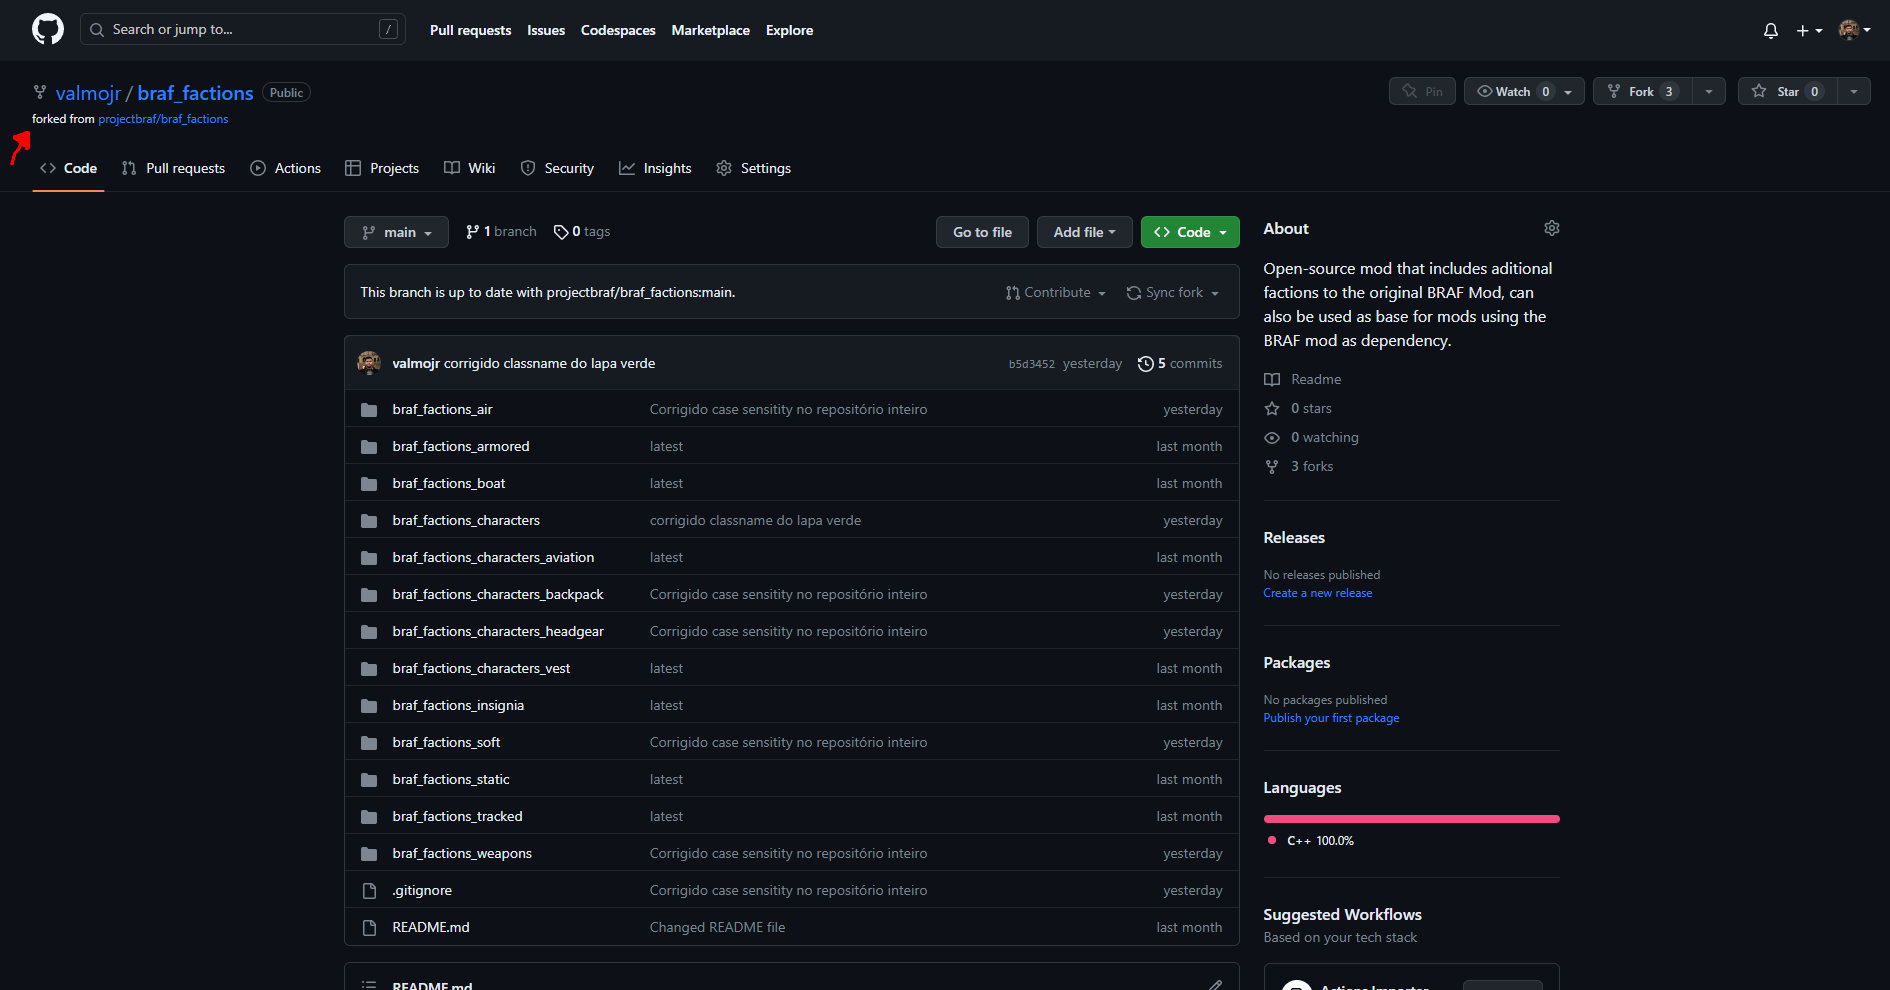Click the file icon for .gitignore
The image size is (1890, 990).
[369, 891]
